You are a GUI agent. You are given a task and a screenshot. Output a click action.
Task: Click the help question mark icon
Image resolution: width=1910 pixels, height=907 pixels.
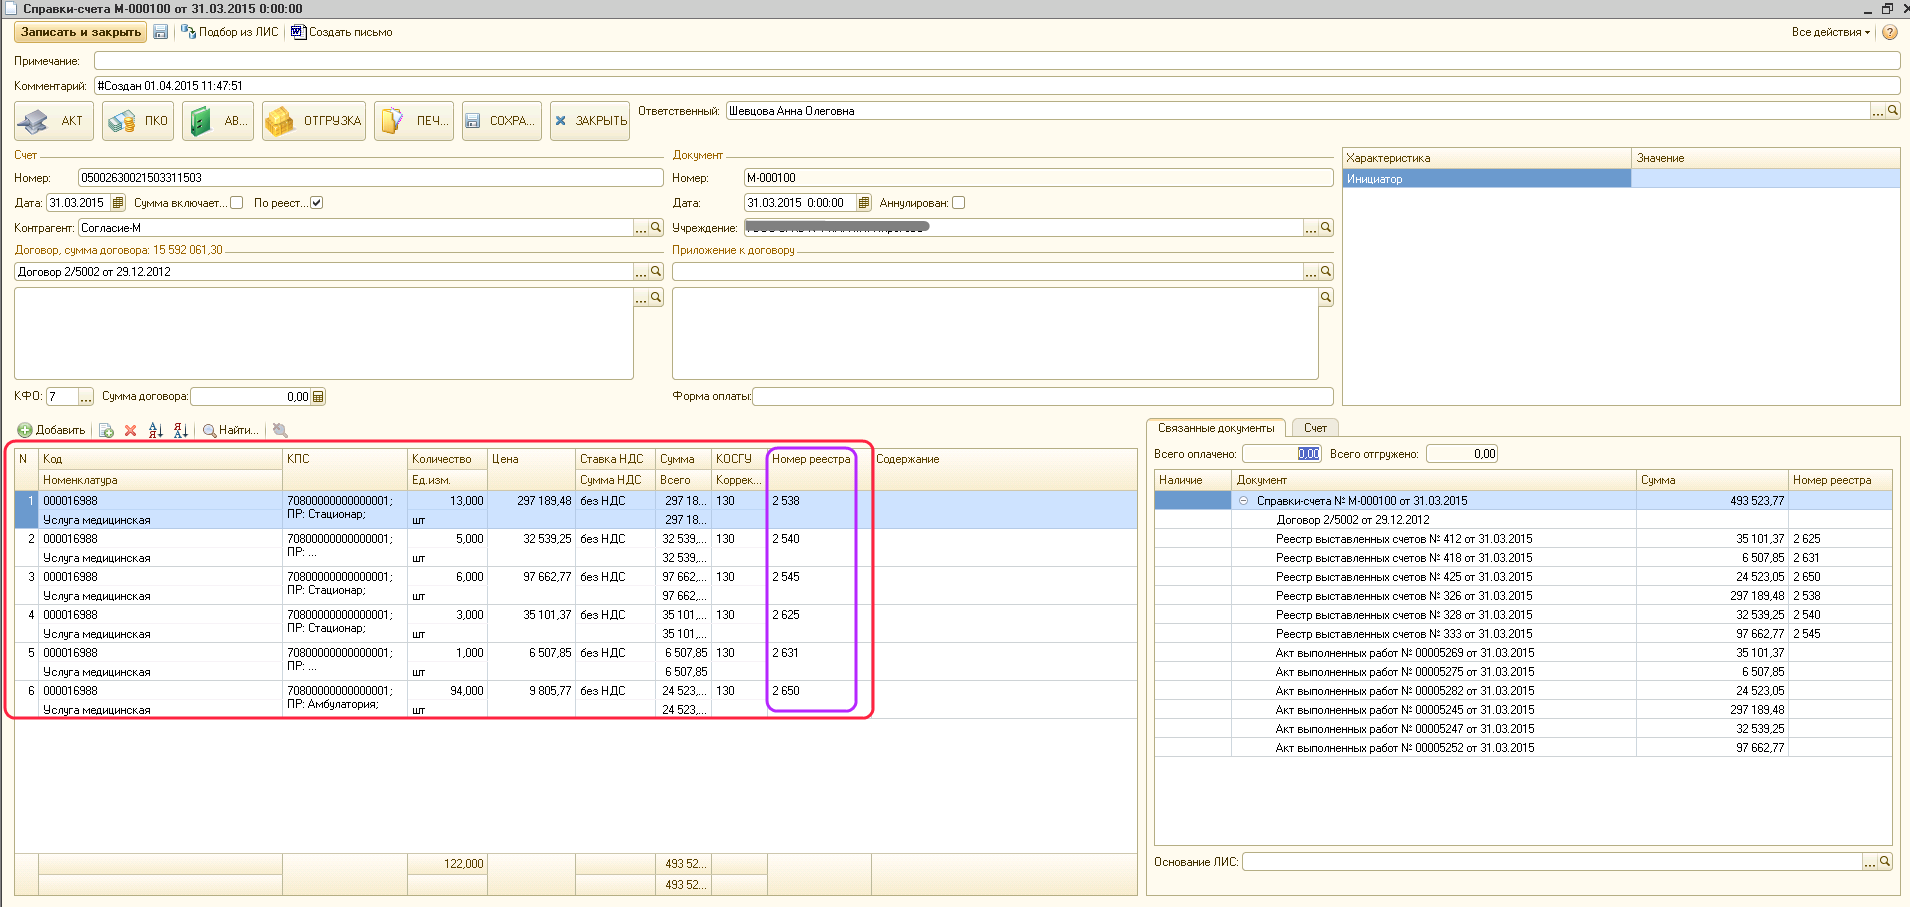(x=1890, y=32)
